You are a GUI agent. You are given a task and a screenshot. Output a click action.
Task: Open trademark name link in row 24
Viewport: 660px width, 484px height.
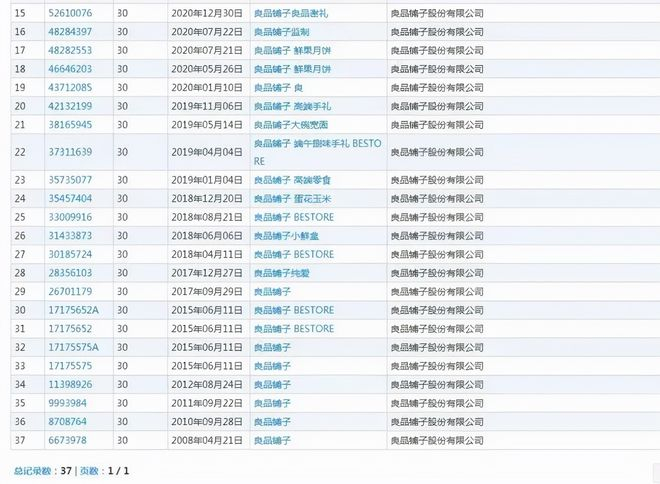pyautogui.click(x=292, y=198)
